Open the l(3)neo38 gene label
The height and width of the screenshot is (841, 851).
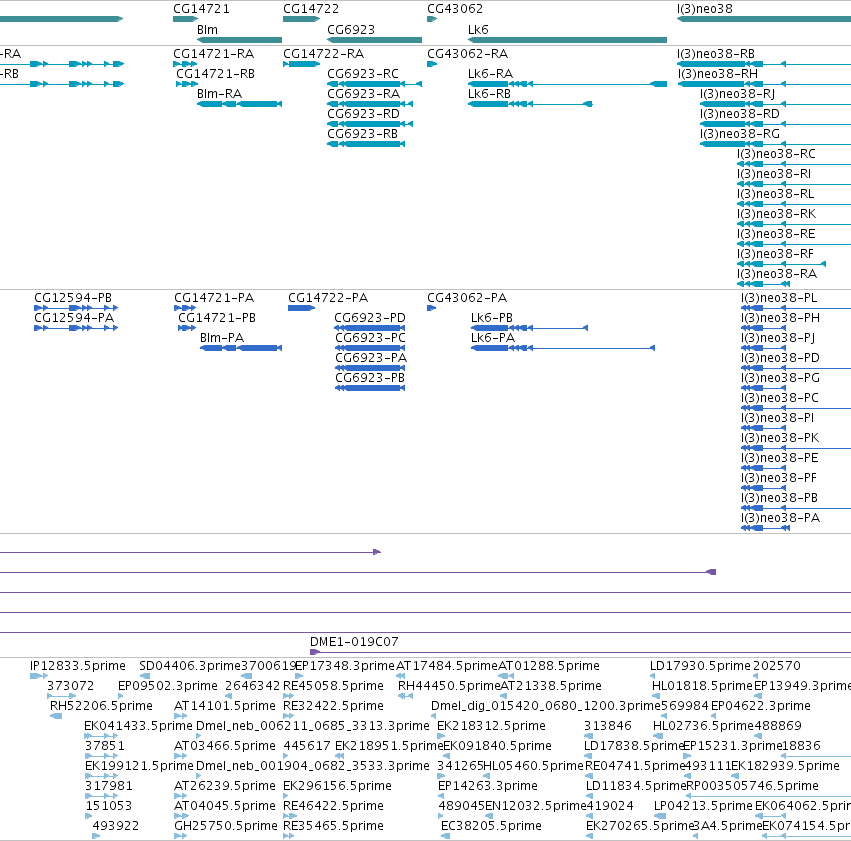pos(705,9)
